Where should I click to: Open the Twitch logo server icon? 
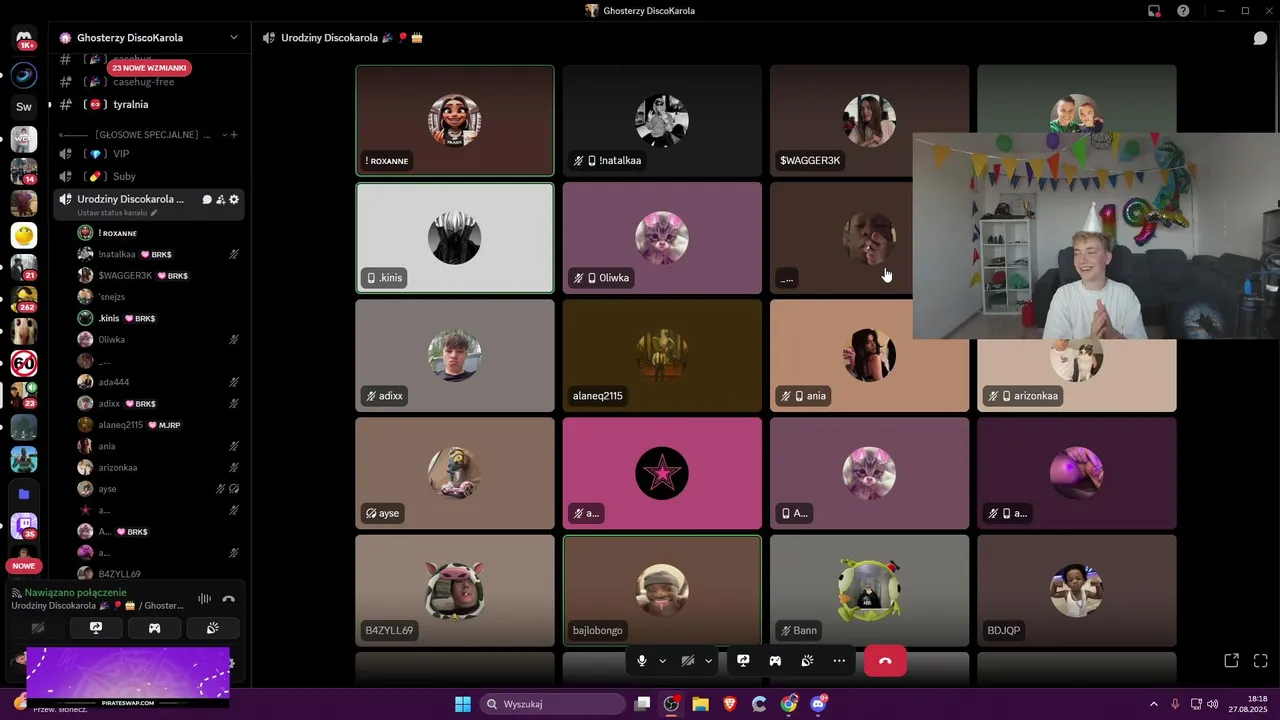point(24,524)
